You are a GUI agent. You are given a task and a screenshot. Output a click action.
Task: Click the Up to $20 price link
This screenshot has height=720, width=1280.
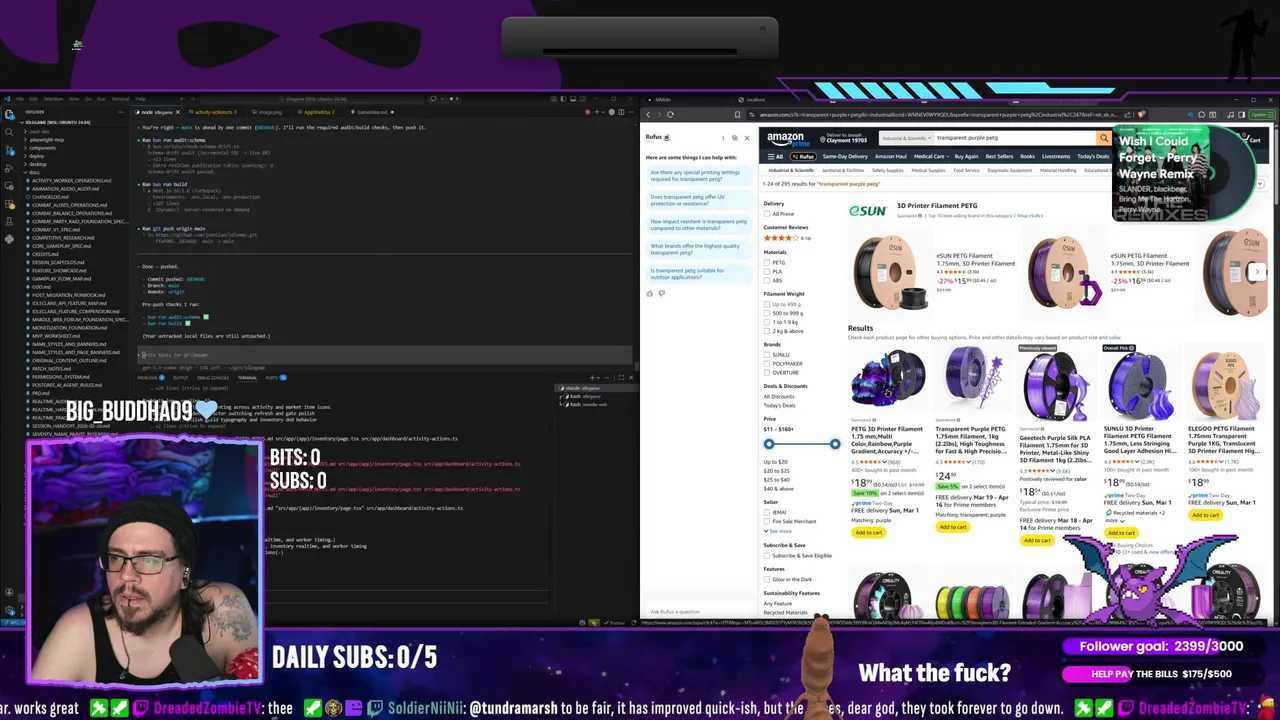click(776, 462)
